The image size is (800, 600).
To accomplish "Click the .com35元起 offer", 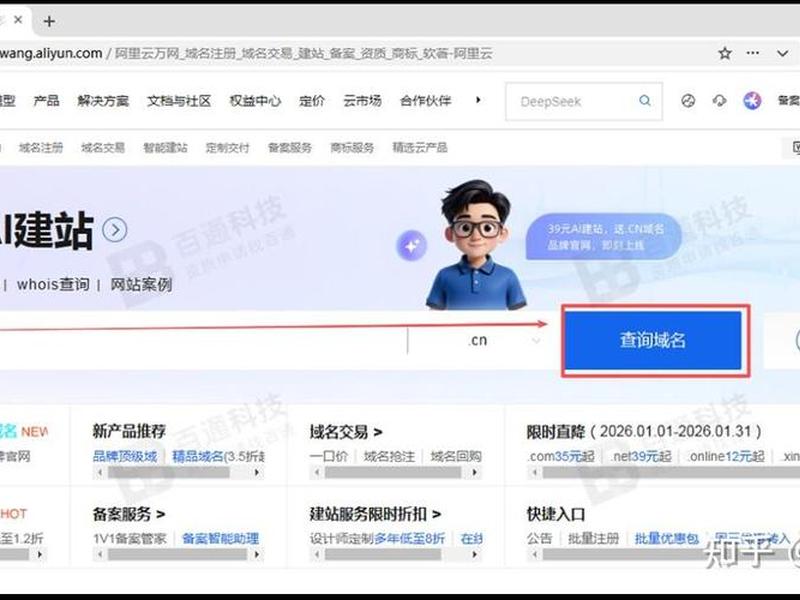I will (561, 456).
